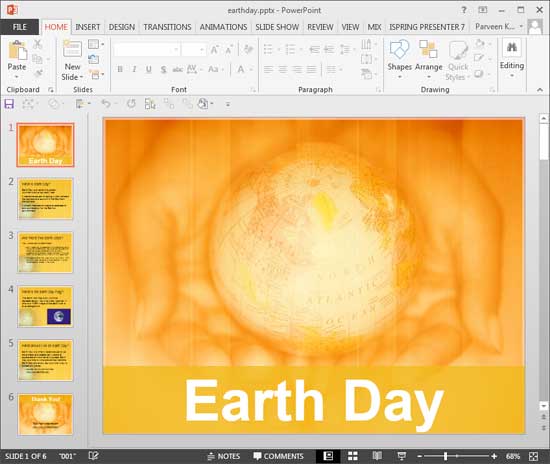The height and width of the screenshot is (464, 550).
Task: Click the Increase Font Size icon
Action: click(x=214, y=50)
